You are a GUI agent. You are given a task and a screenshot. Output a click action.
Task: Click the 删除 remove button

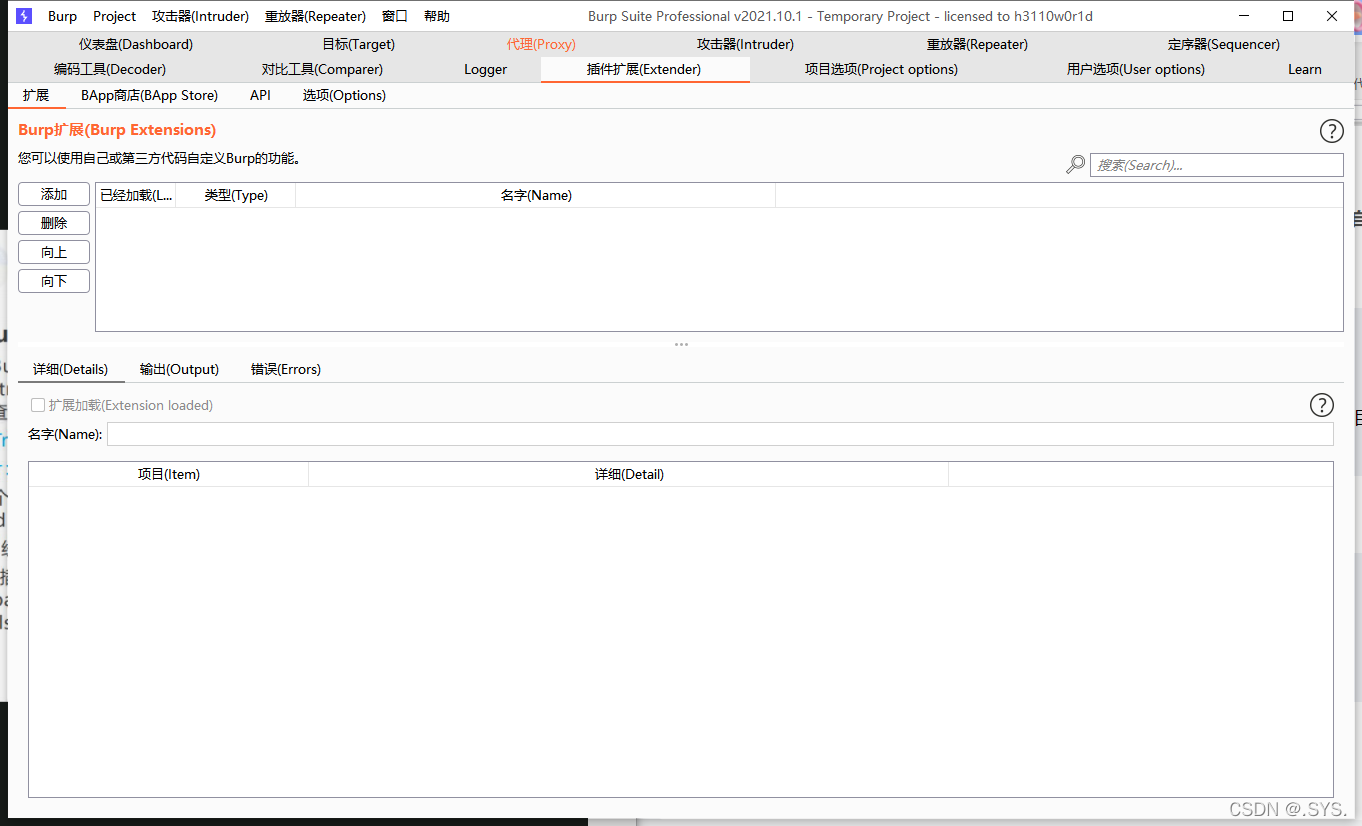point(54,223)
